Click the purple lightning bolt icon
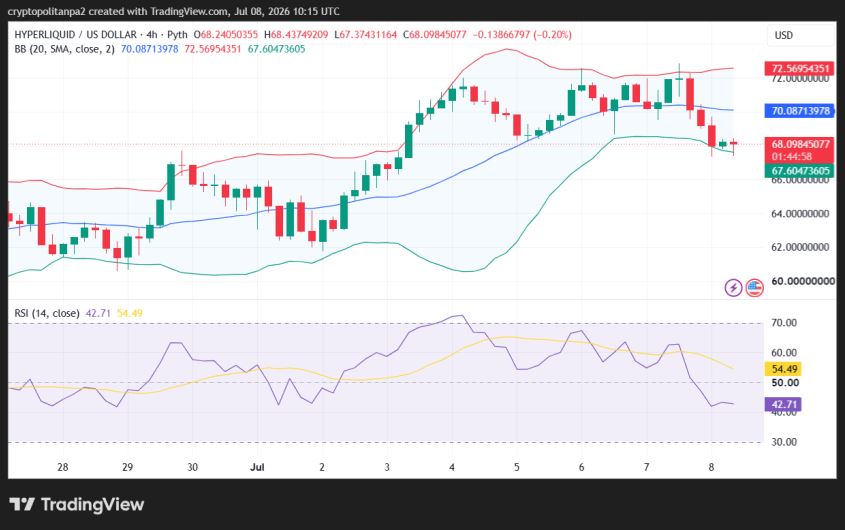Image resolution: width=845 pixels, height=530 pixels. [x=733, y=288]
